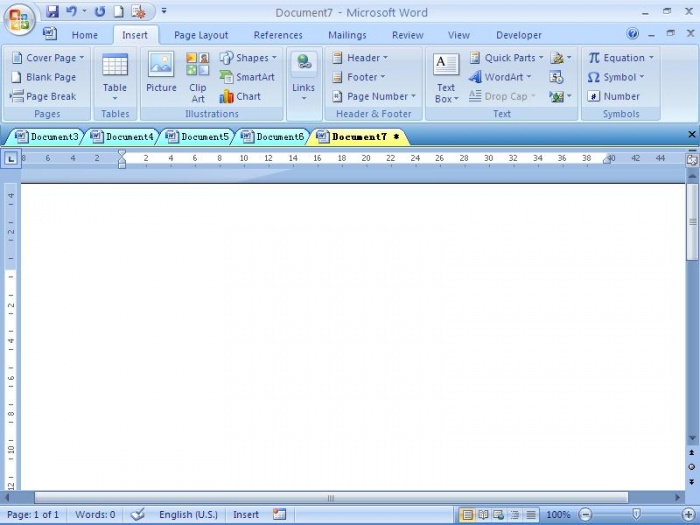Open the Symbol menu
The height and width of the screenshot is (525, 700).
point(616,77)
